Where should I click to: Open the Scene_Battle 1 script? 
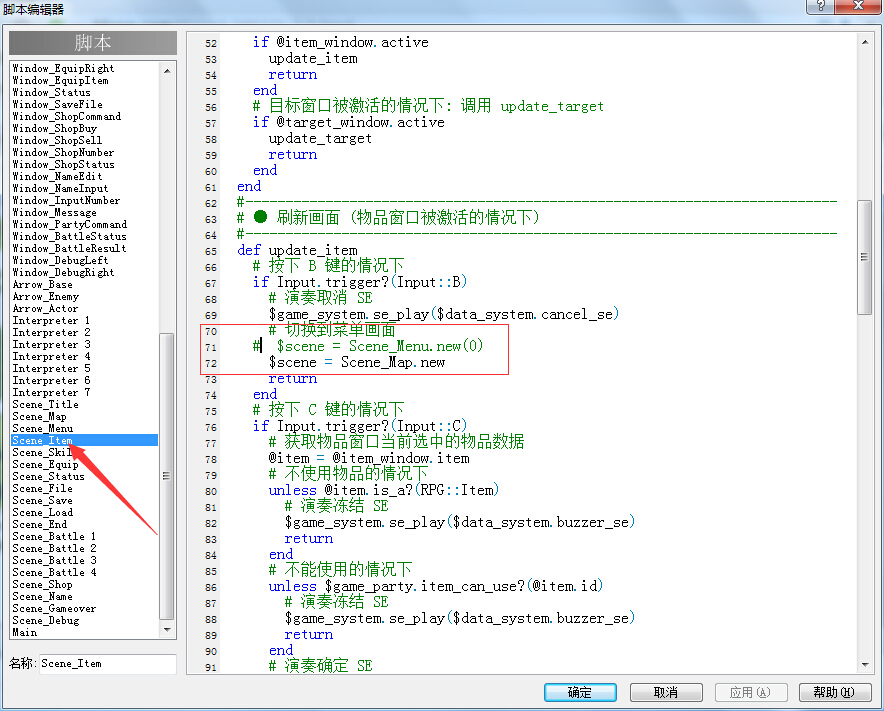(54, 536)
